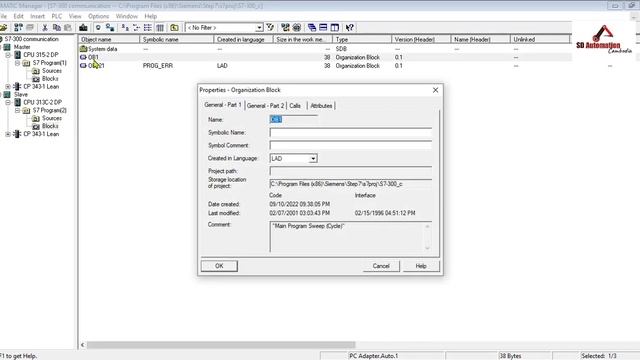Click the Paste toolbar icon

[x=68, y=27]
